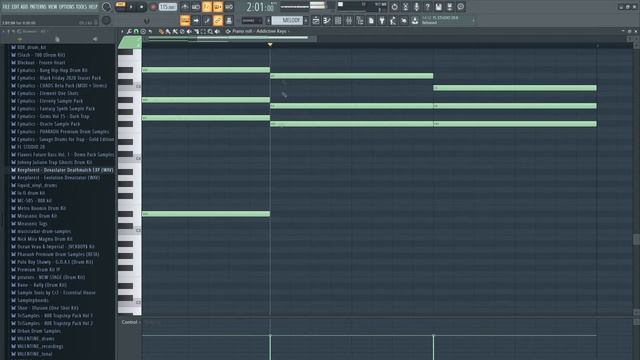Click the view project info bubble icon
Screen dimensions: 640x360
(x=460, y=7)
